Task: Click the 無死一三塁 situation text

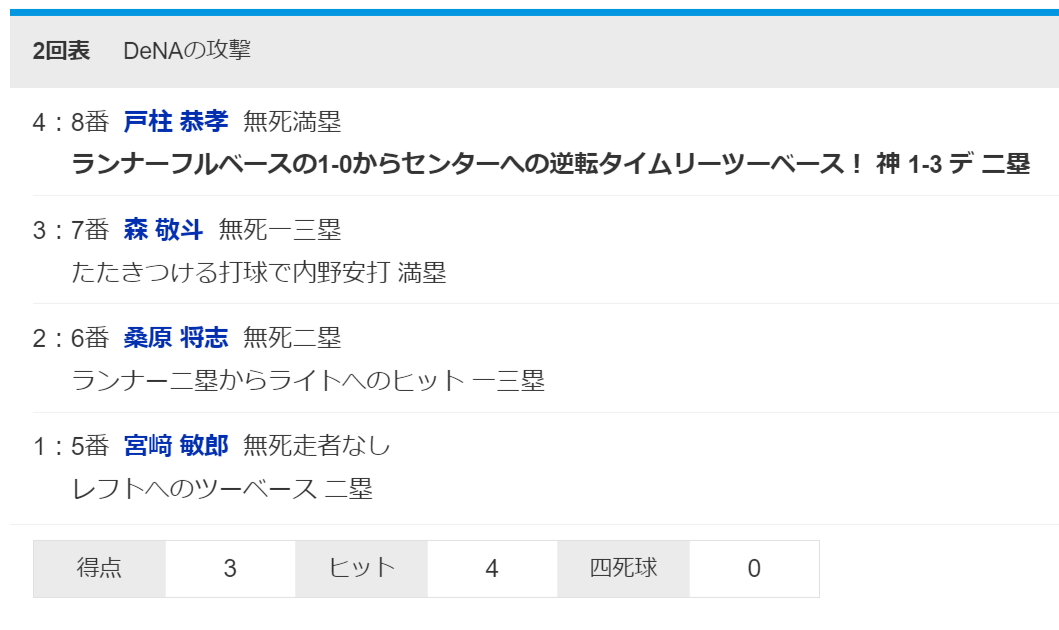Action: point(279,230)
